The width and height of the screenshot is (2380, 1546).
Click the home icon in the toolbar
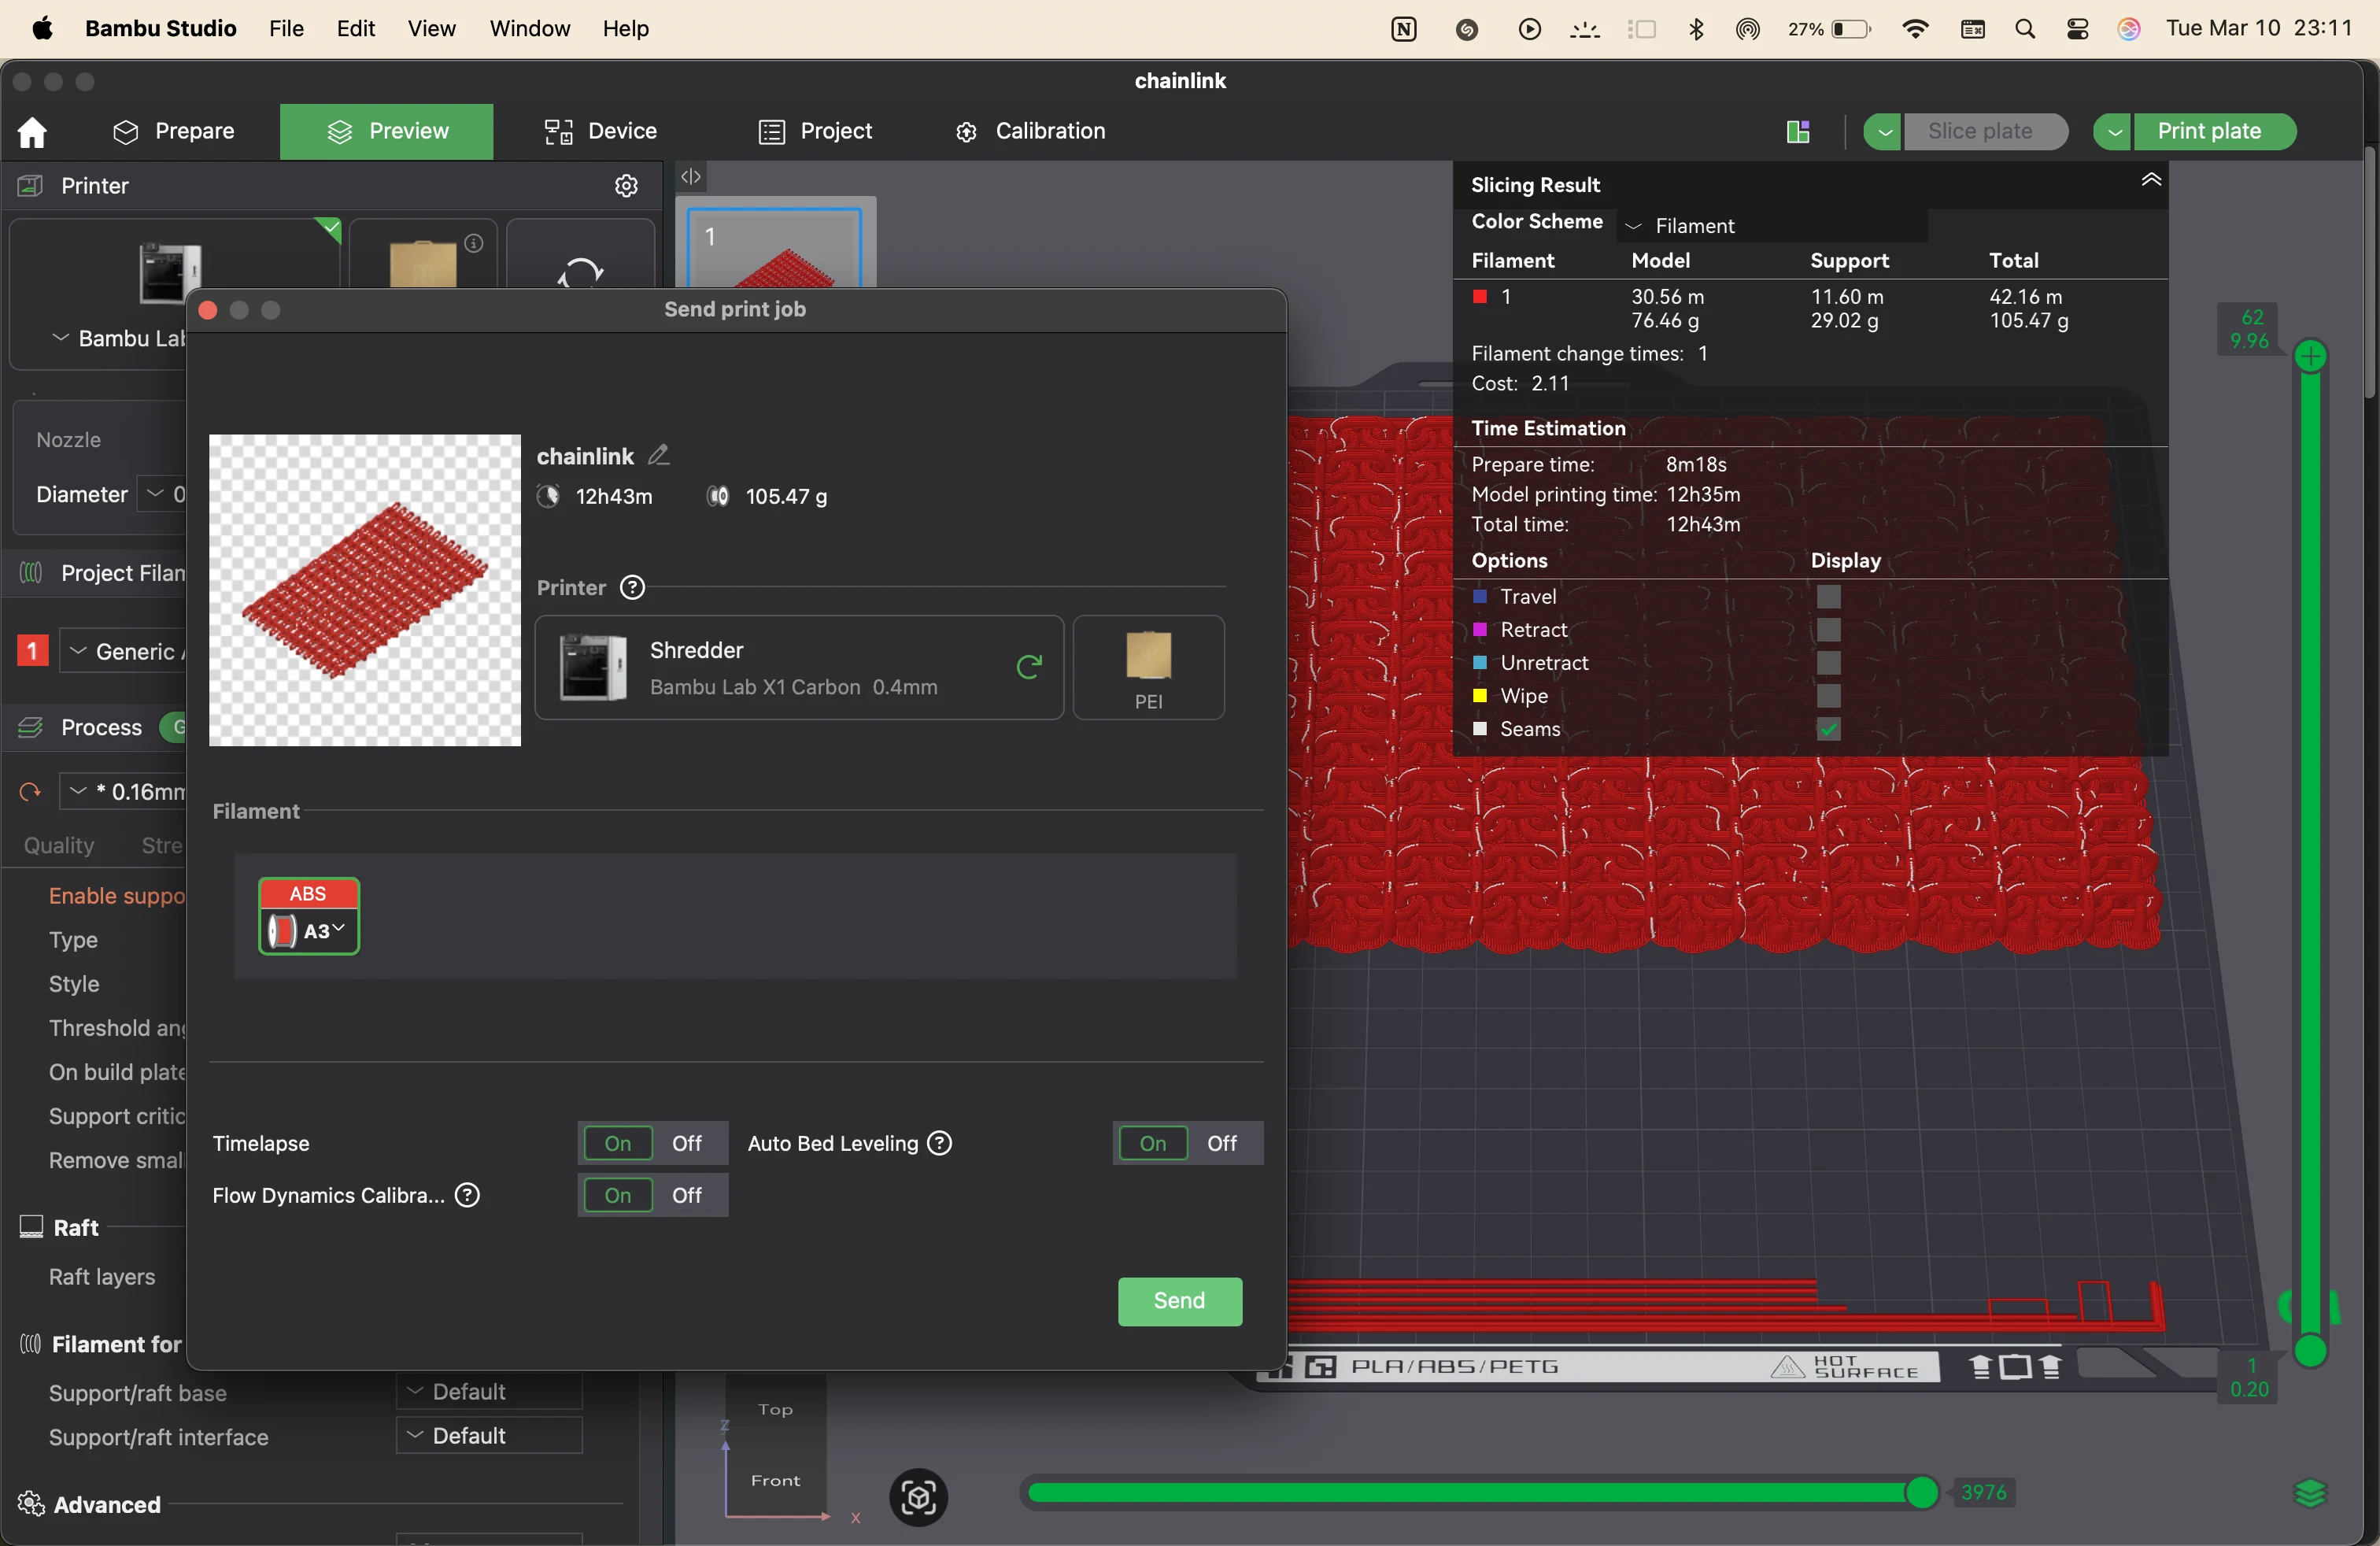[32, 132]
